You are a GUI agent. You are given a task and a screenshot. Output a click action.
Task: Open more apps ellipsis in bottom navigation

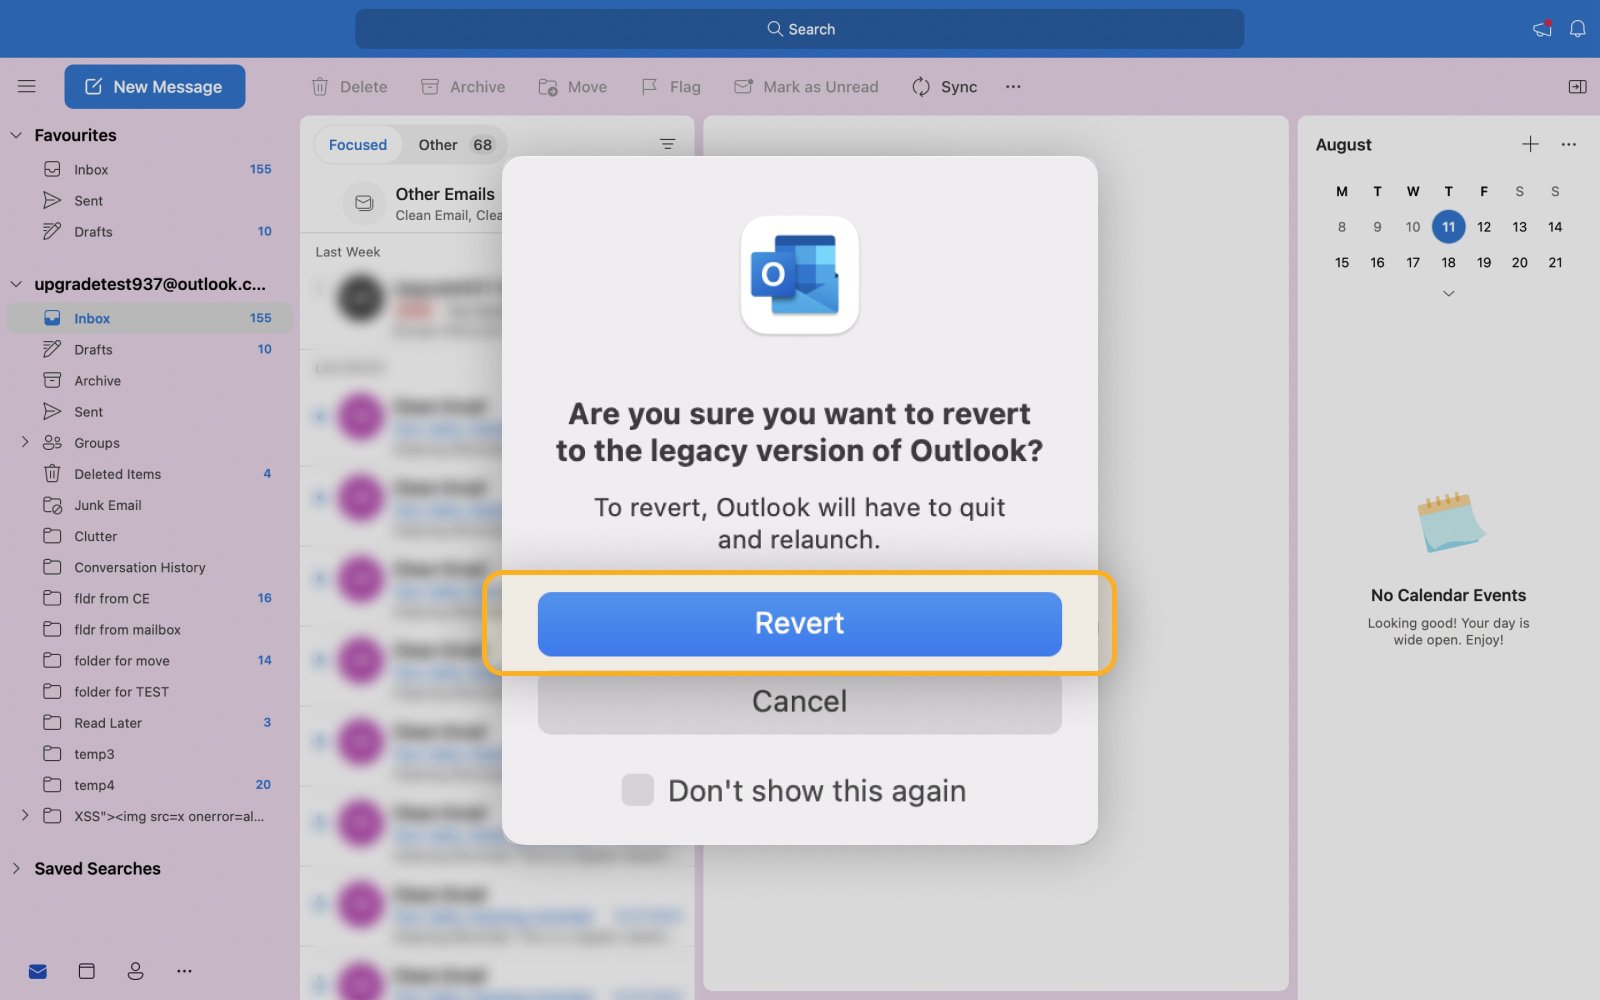pos(184,971)
